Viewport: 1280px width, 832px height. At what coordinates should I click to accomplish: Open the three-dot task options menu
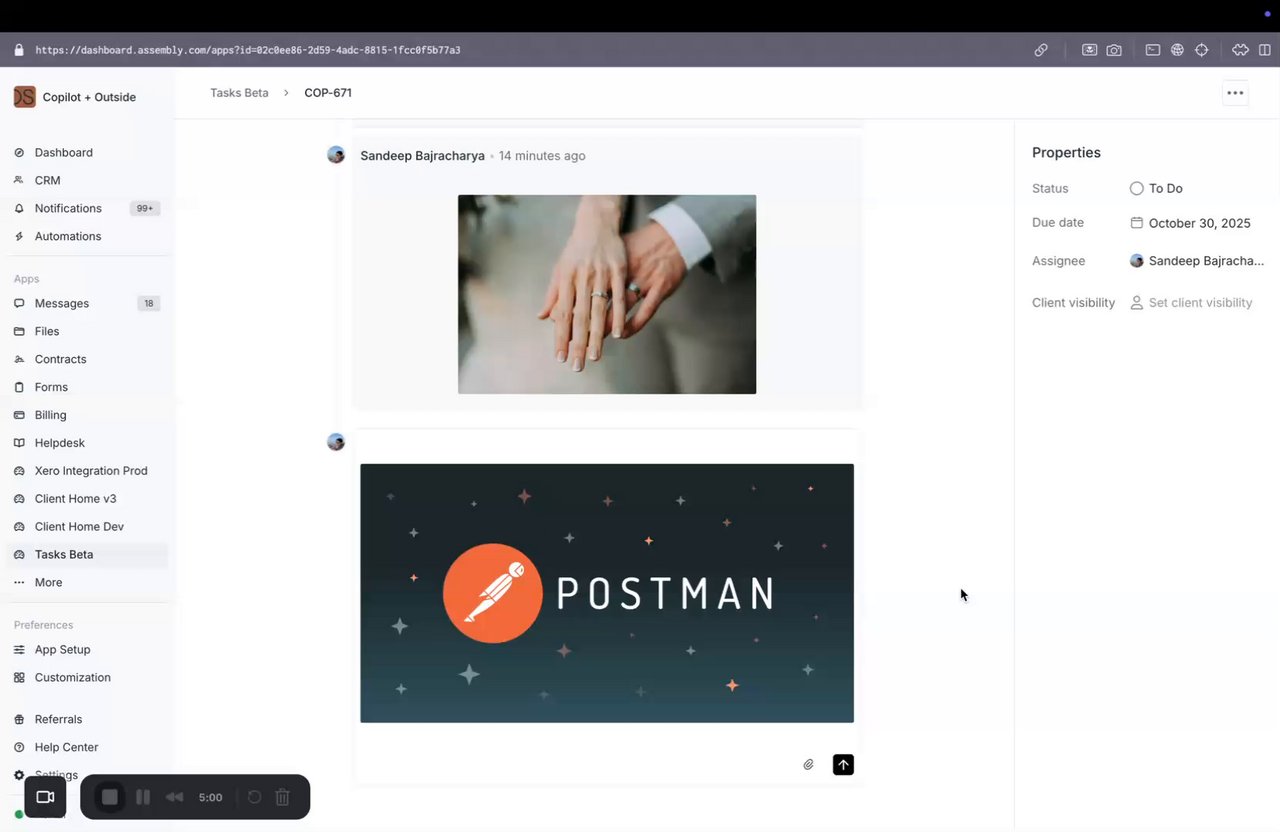1235,93
